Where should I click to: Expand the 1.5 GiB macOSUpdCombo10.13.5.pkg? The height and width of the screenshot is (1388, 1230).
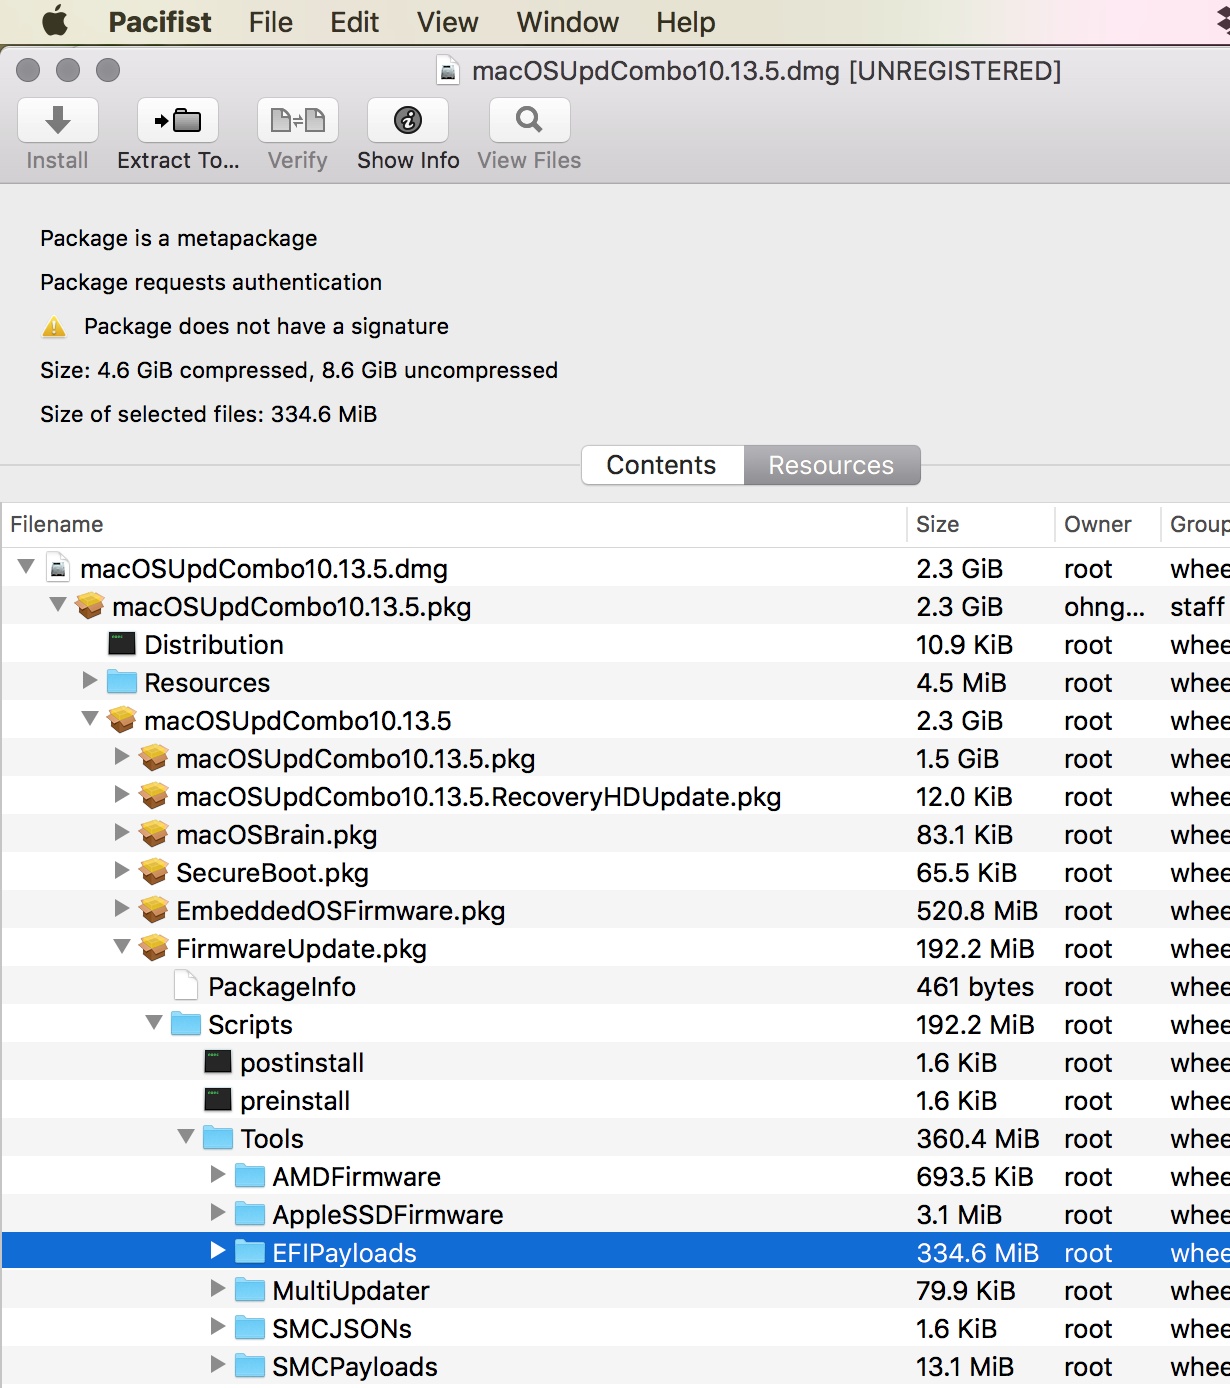coord(122,757)
